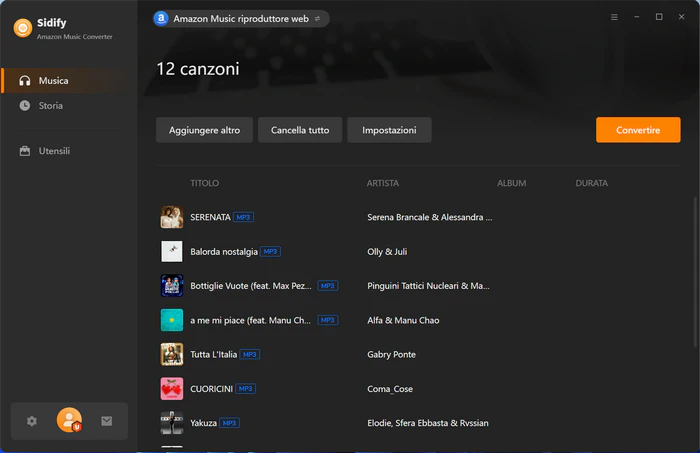Click the Aggiungere altro button

coord(204,130)
